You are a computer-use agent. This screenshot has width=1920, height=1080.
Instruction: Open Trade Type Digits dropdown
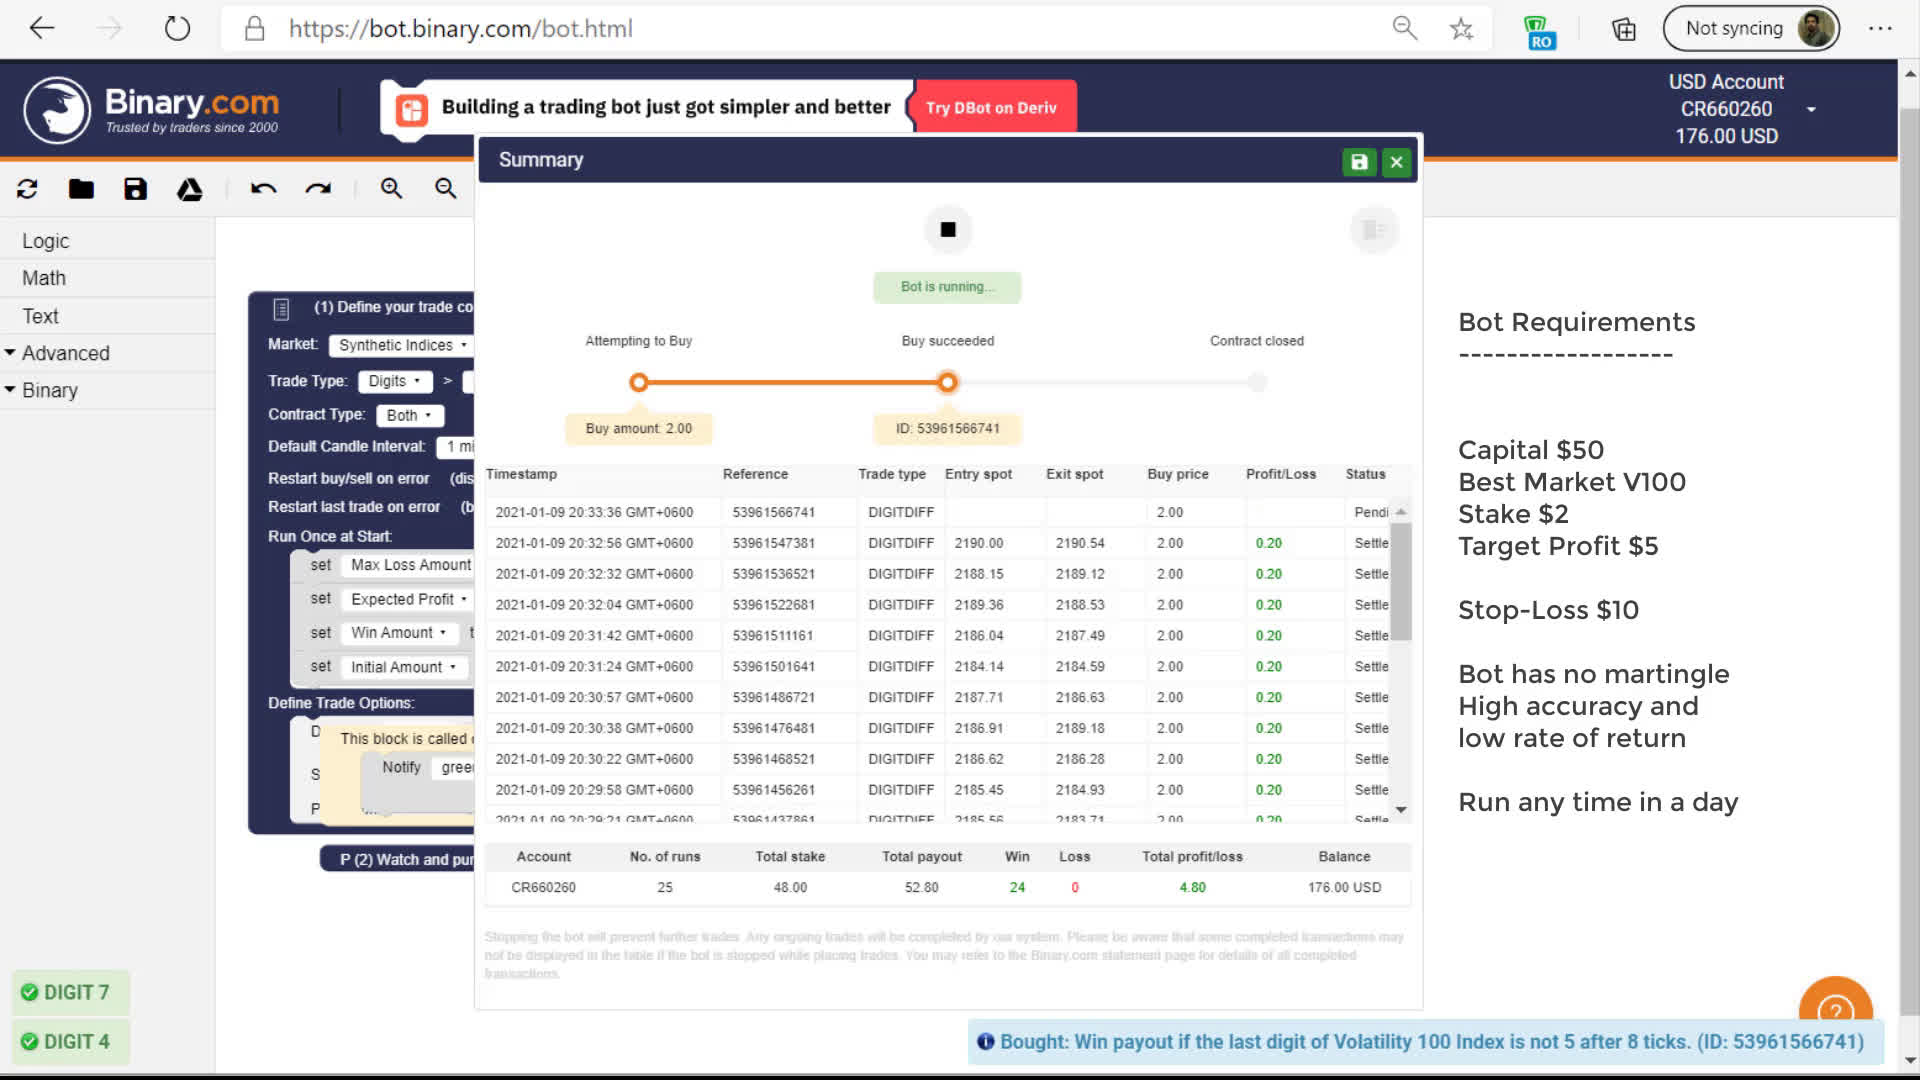tap(395, 381)
